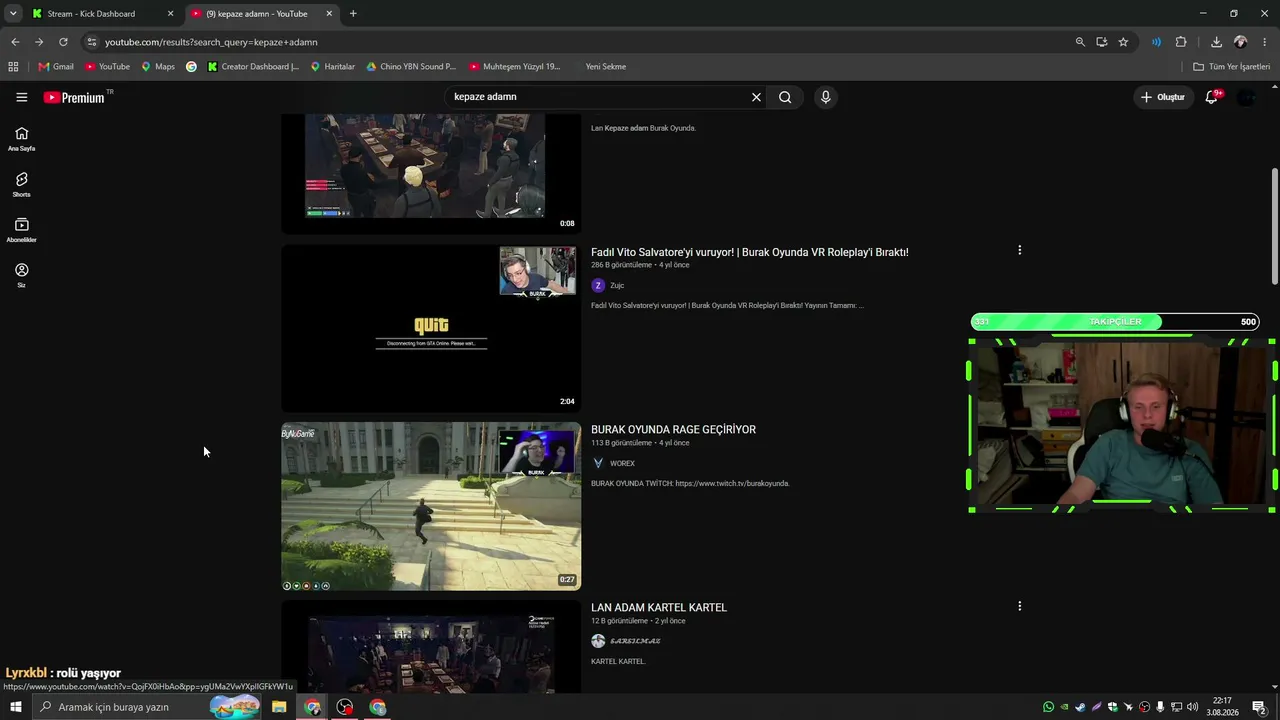Open the Windows Start menu
This screenshot has width=1280, height=720.
pyautogui.click(x=15, y=707)
